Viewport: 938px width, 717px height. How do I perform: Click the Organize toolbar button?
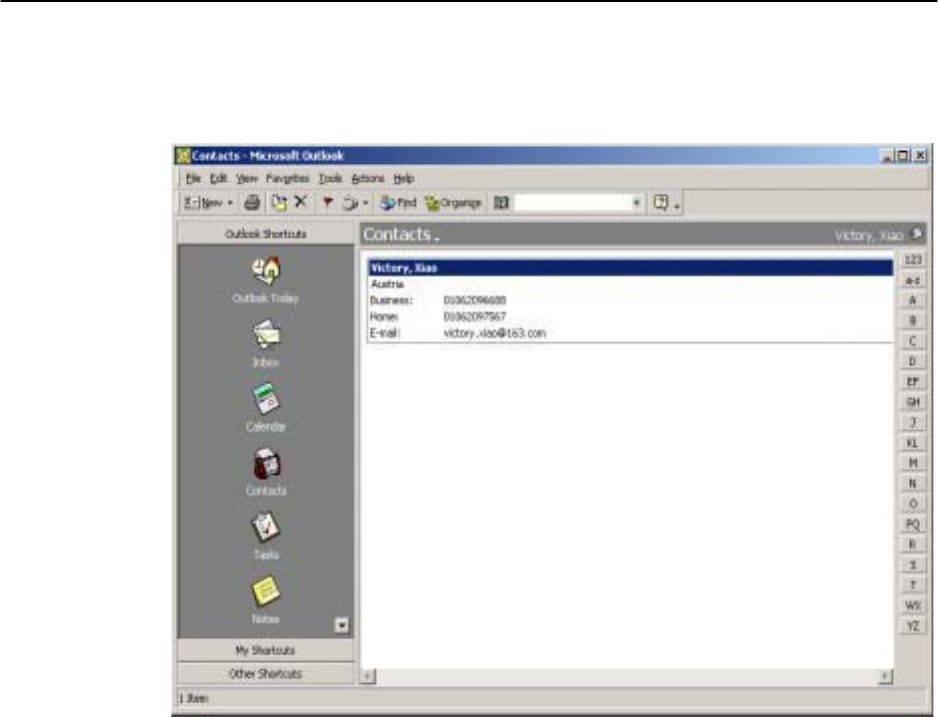point(453,203)
